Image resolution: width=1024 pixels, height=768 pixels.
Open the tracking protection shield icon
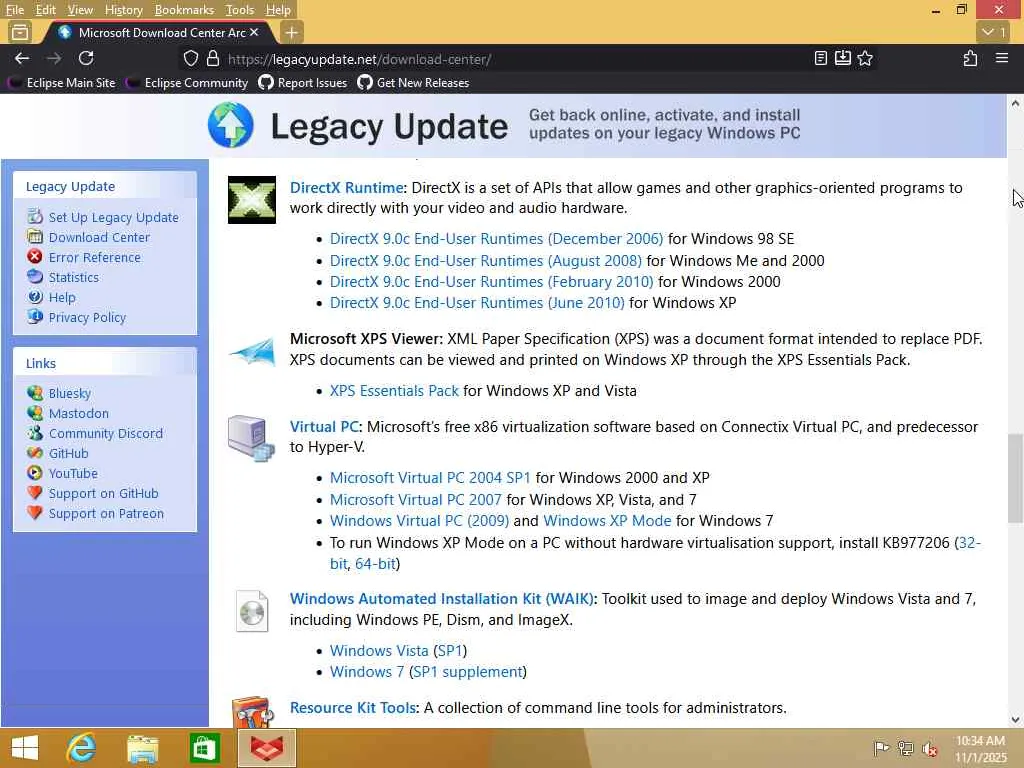[x=191, y=58]
